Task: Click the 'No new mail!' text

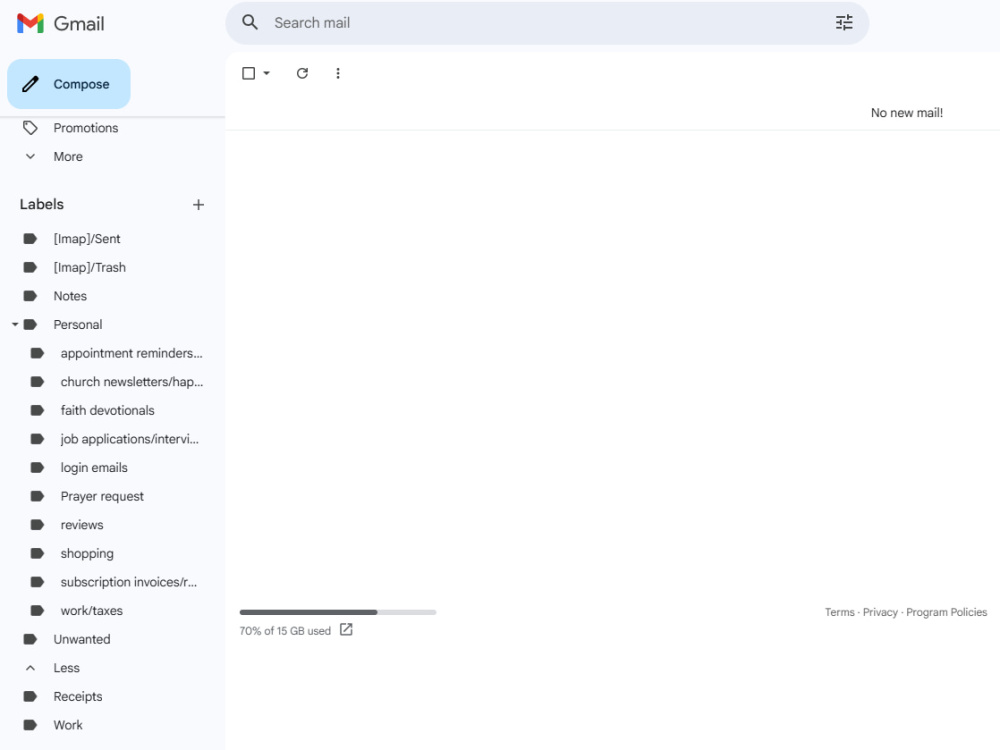Action: coord(907,113)
